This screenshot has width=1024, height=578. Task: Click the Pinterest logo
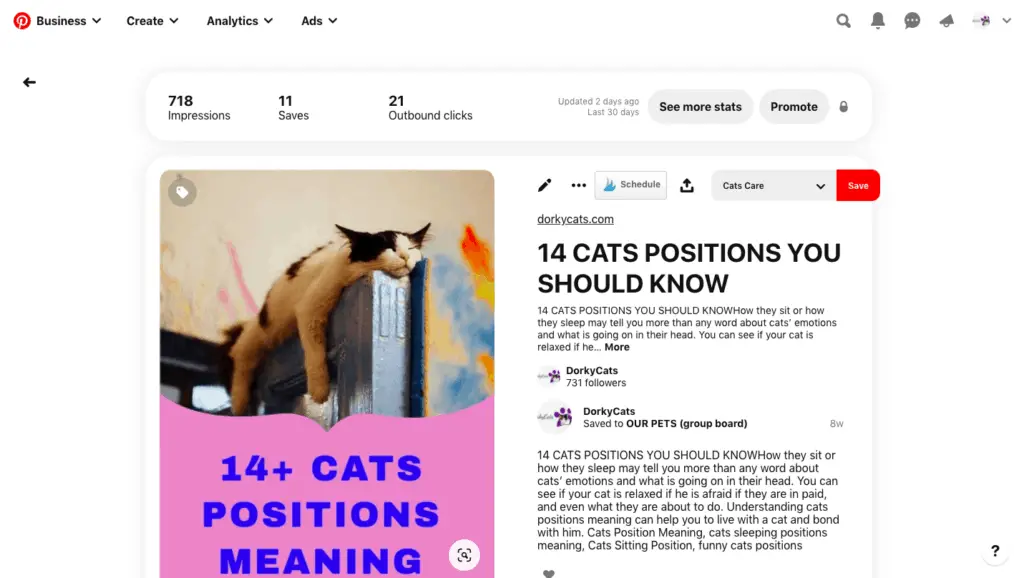point(22,21)
